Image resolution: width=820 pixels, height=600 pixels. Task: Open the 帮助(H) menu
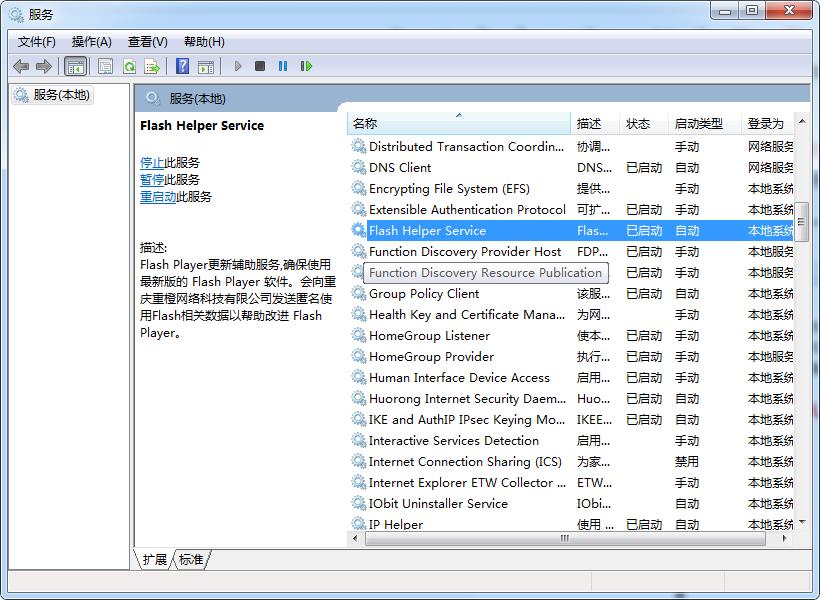[204, 42]
